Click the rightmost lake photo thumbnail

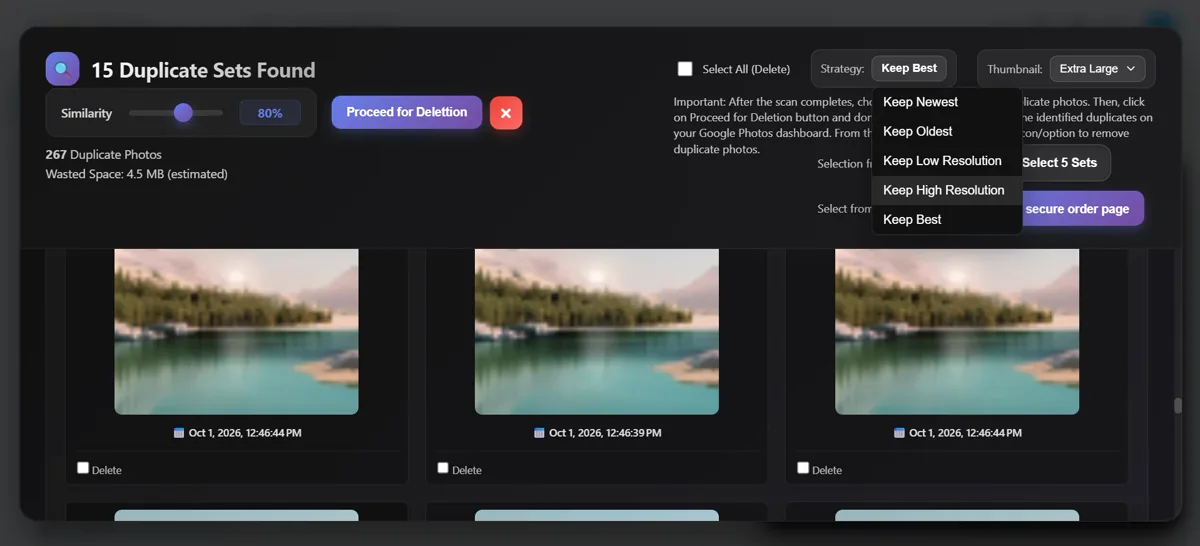coord(957,331)
